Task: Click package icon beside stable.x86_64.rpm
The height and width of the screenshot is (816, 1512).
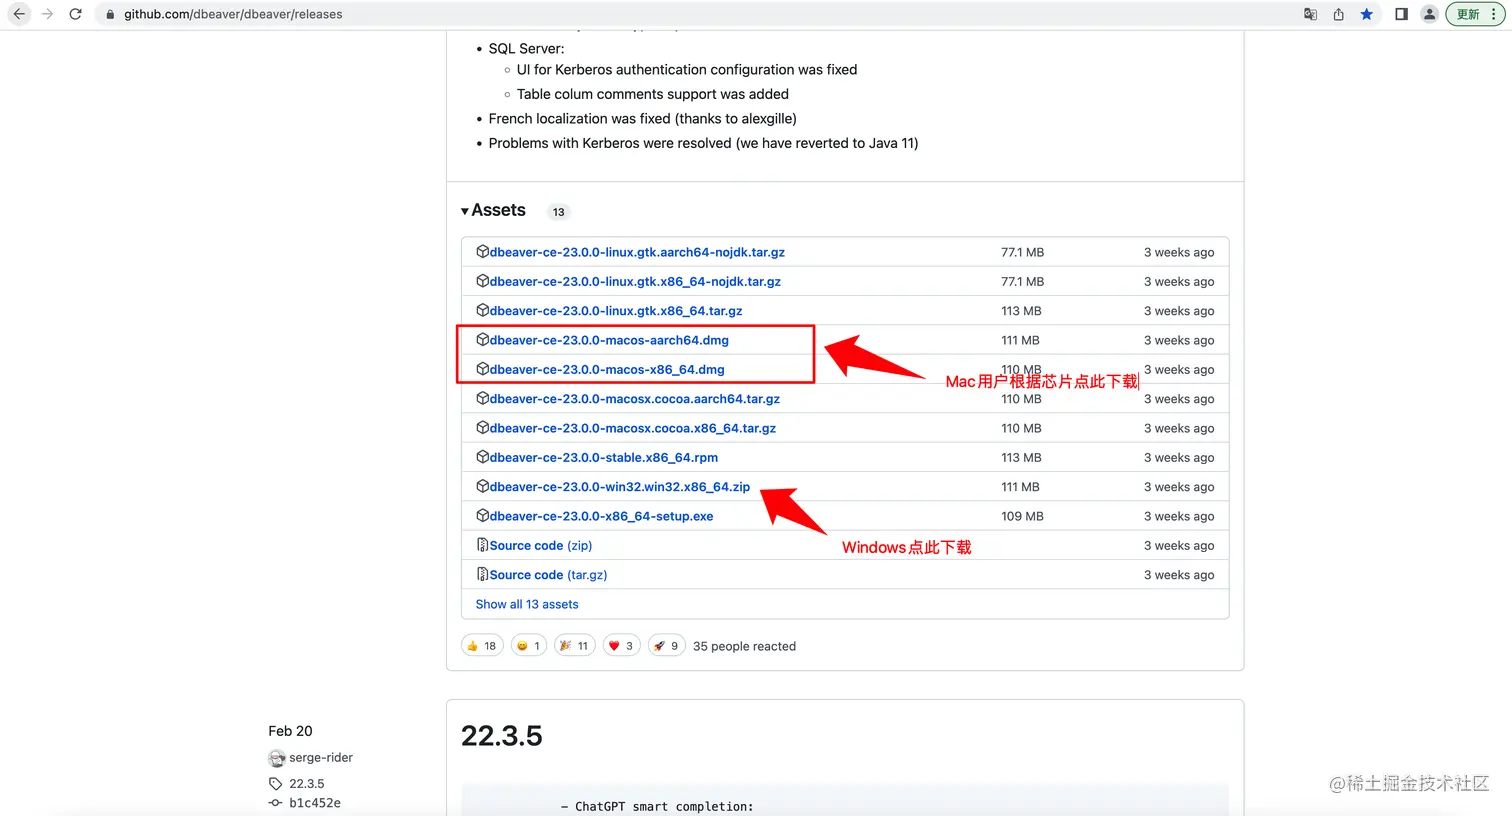Action: click(483, 457)
